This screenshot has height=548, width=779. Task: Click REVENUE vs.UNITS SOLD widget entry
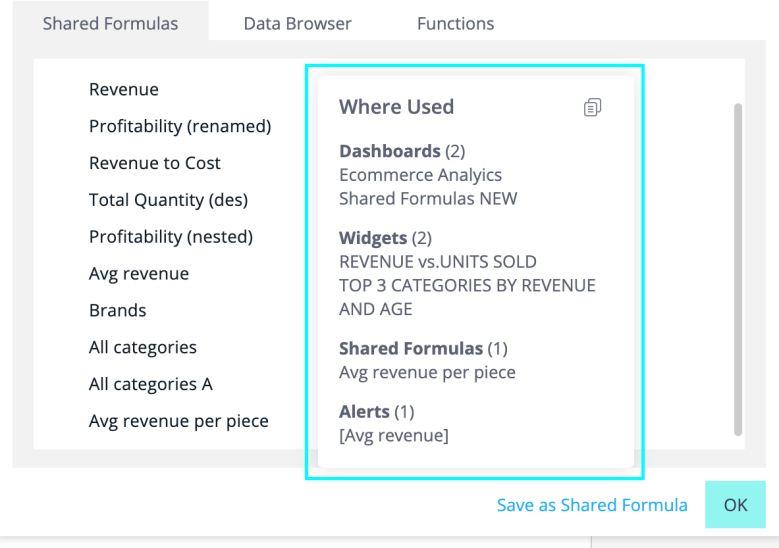pos(438,262)
